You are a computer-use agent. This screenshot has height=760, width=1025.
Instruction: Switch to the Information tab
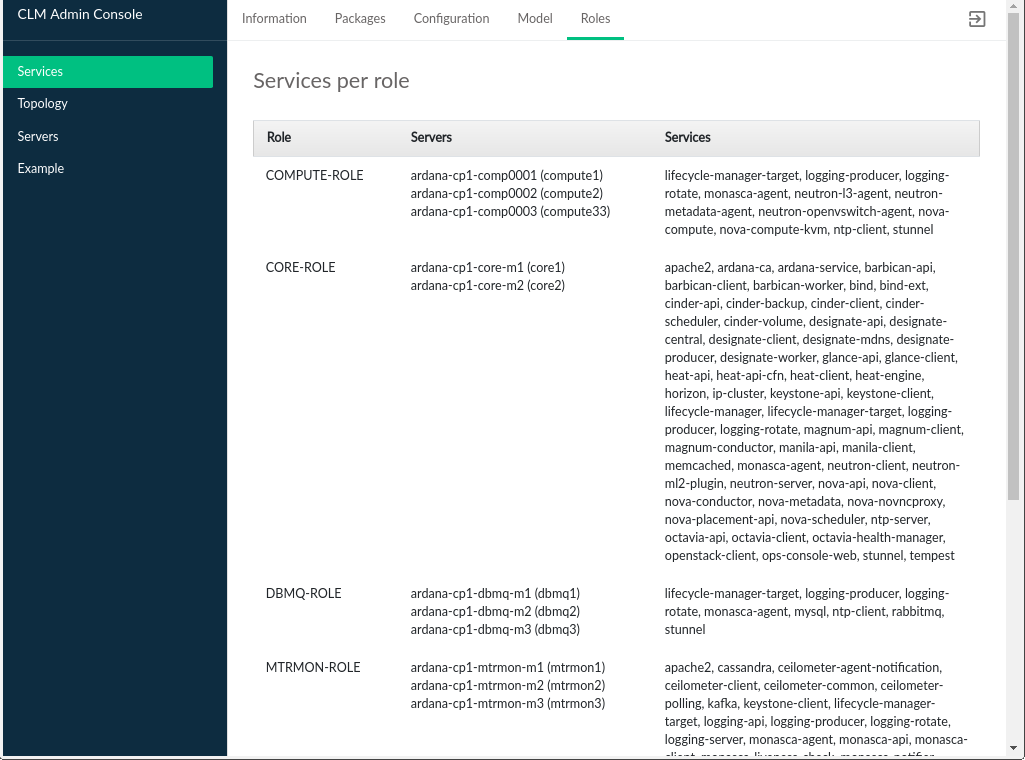pyautogui.click(x=274, y=19)
